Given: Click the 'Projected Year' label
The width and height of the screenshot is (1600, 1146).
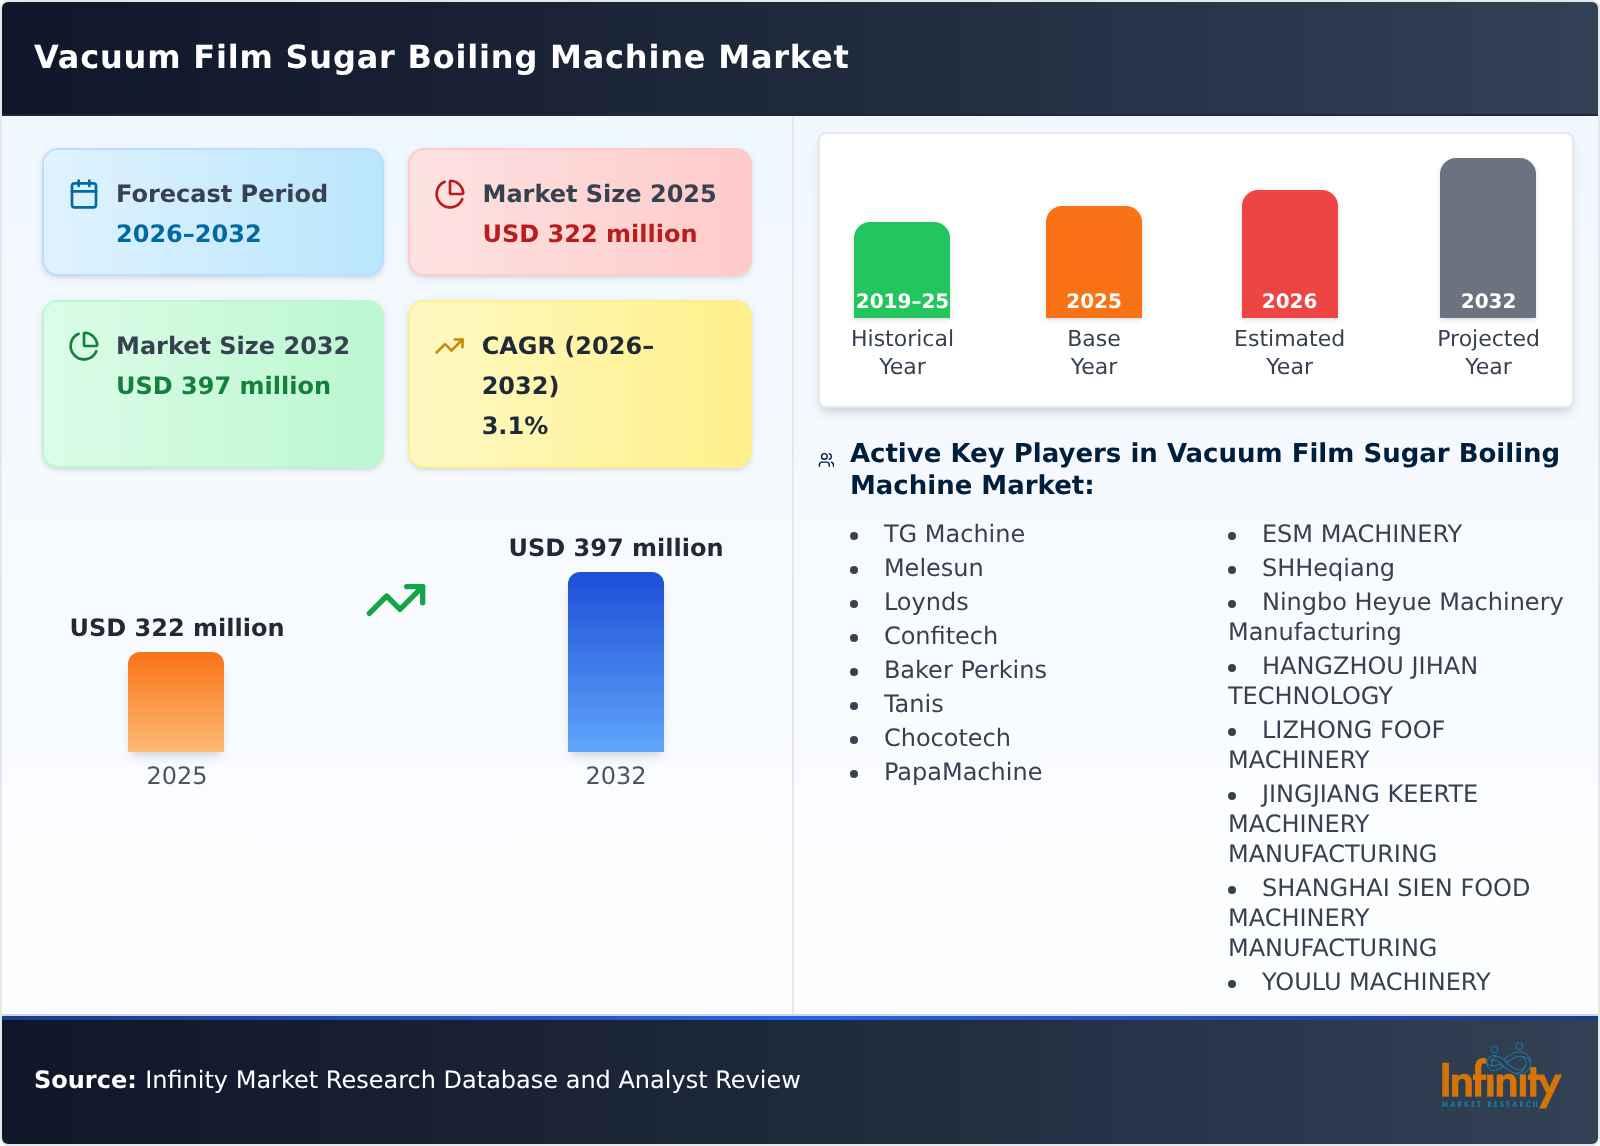Looking at the screenshot, I should click(x=1488, y=353).
